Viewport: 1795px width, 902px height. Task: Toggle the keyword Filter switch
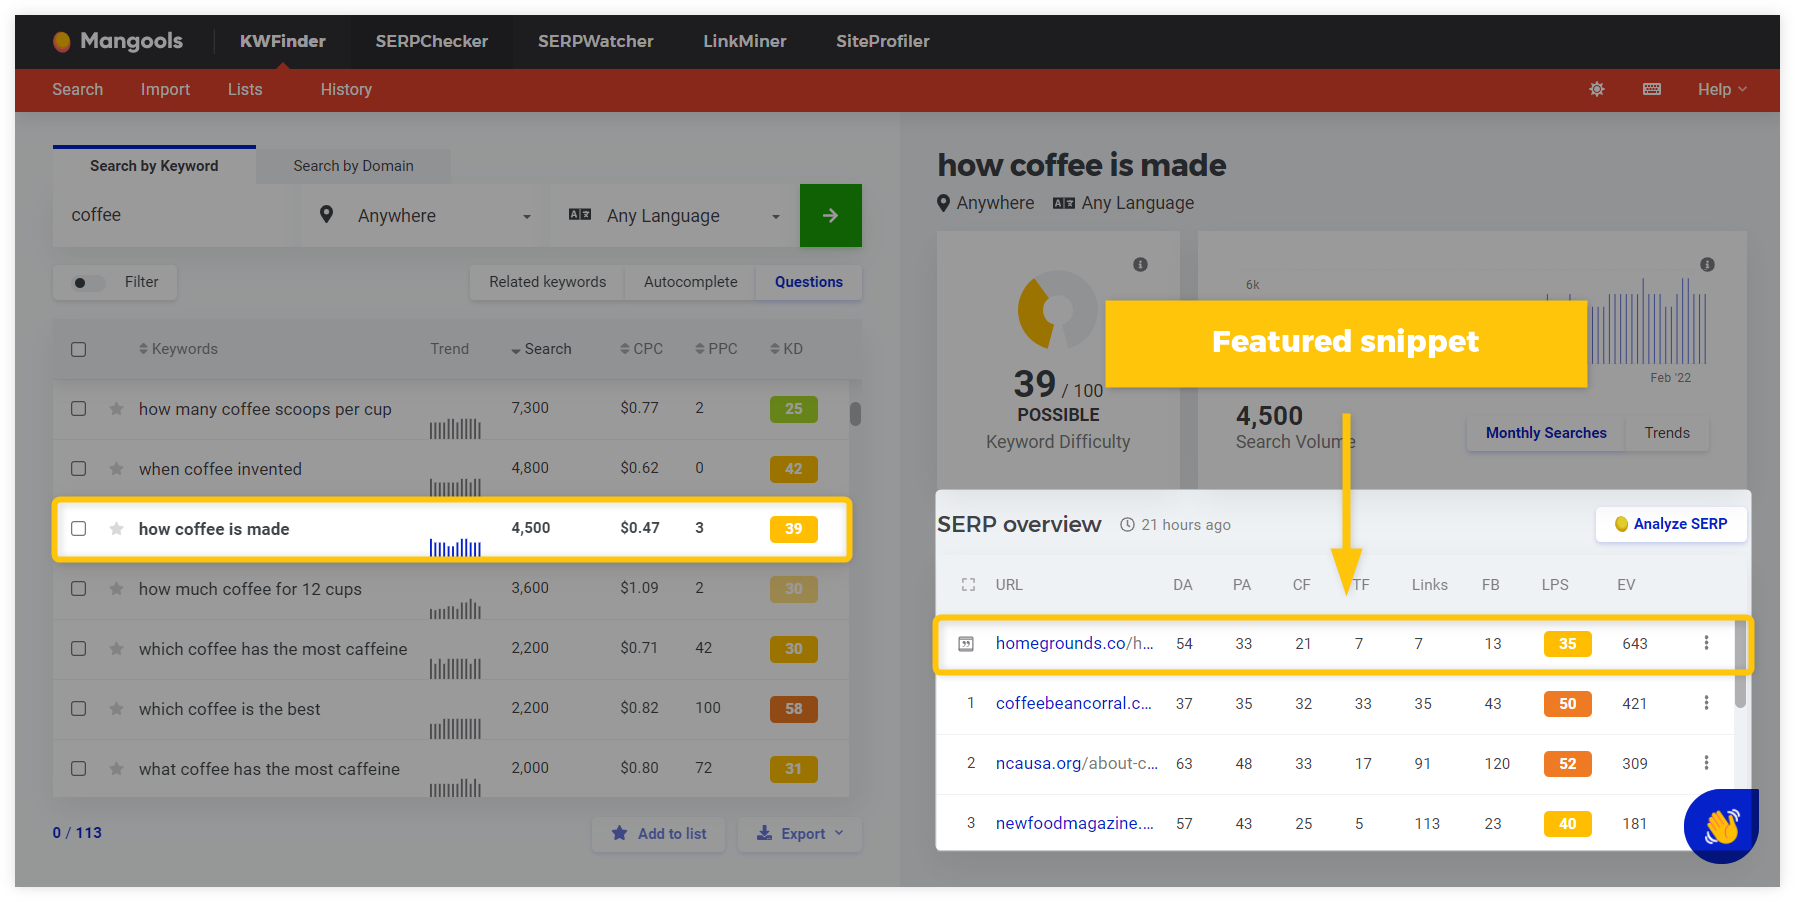tap(88, 283)
